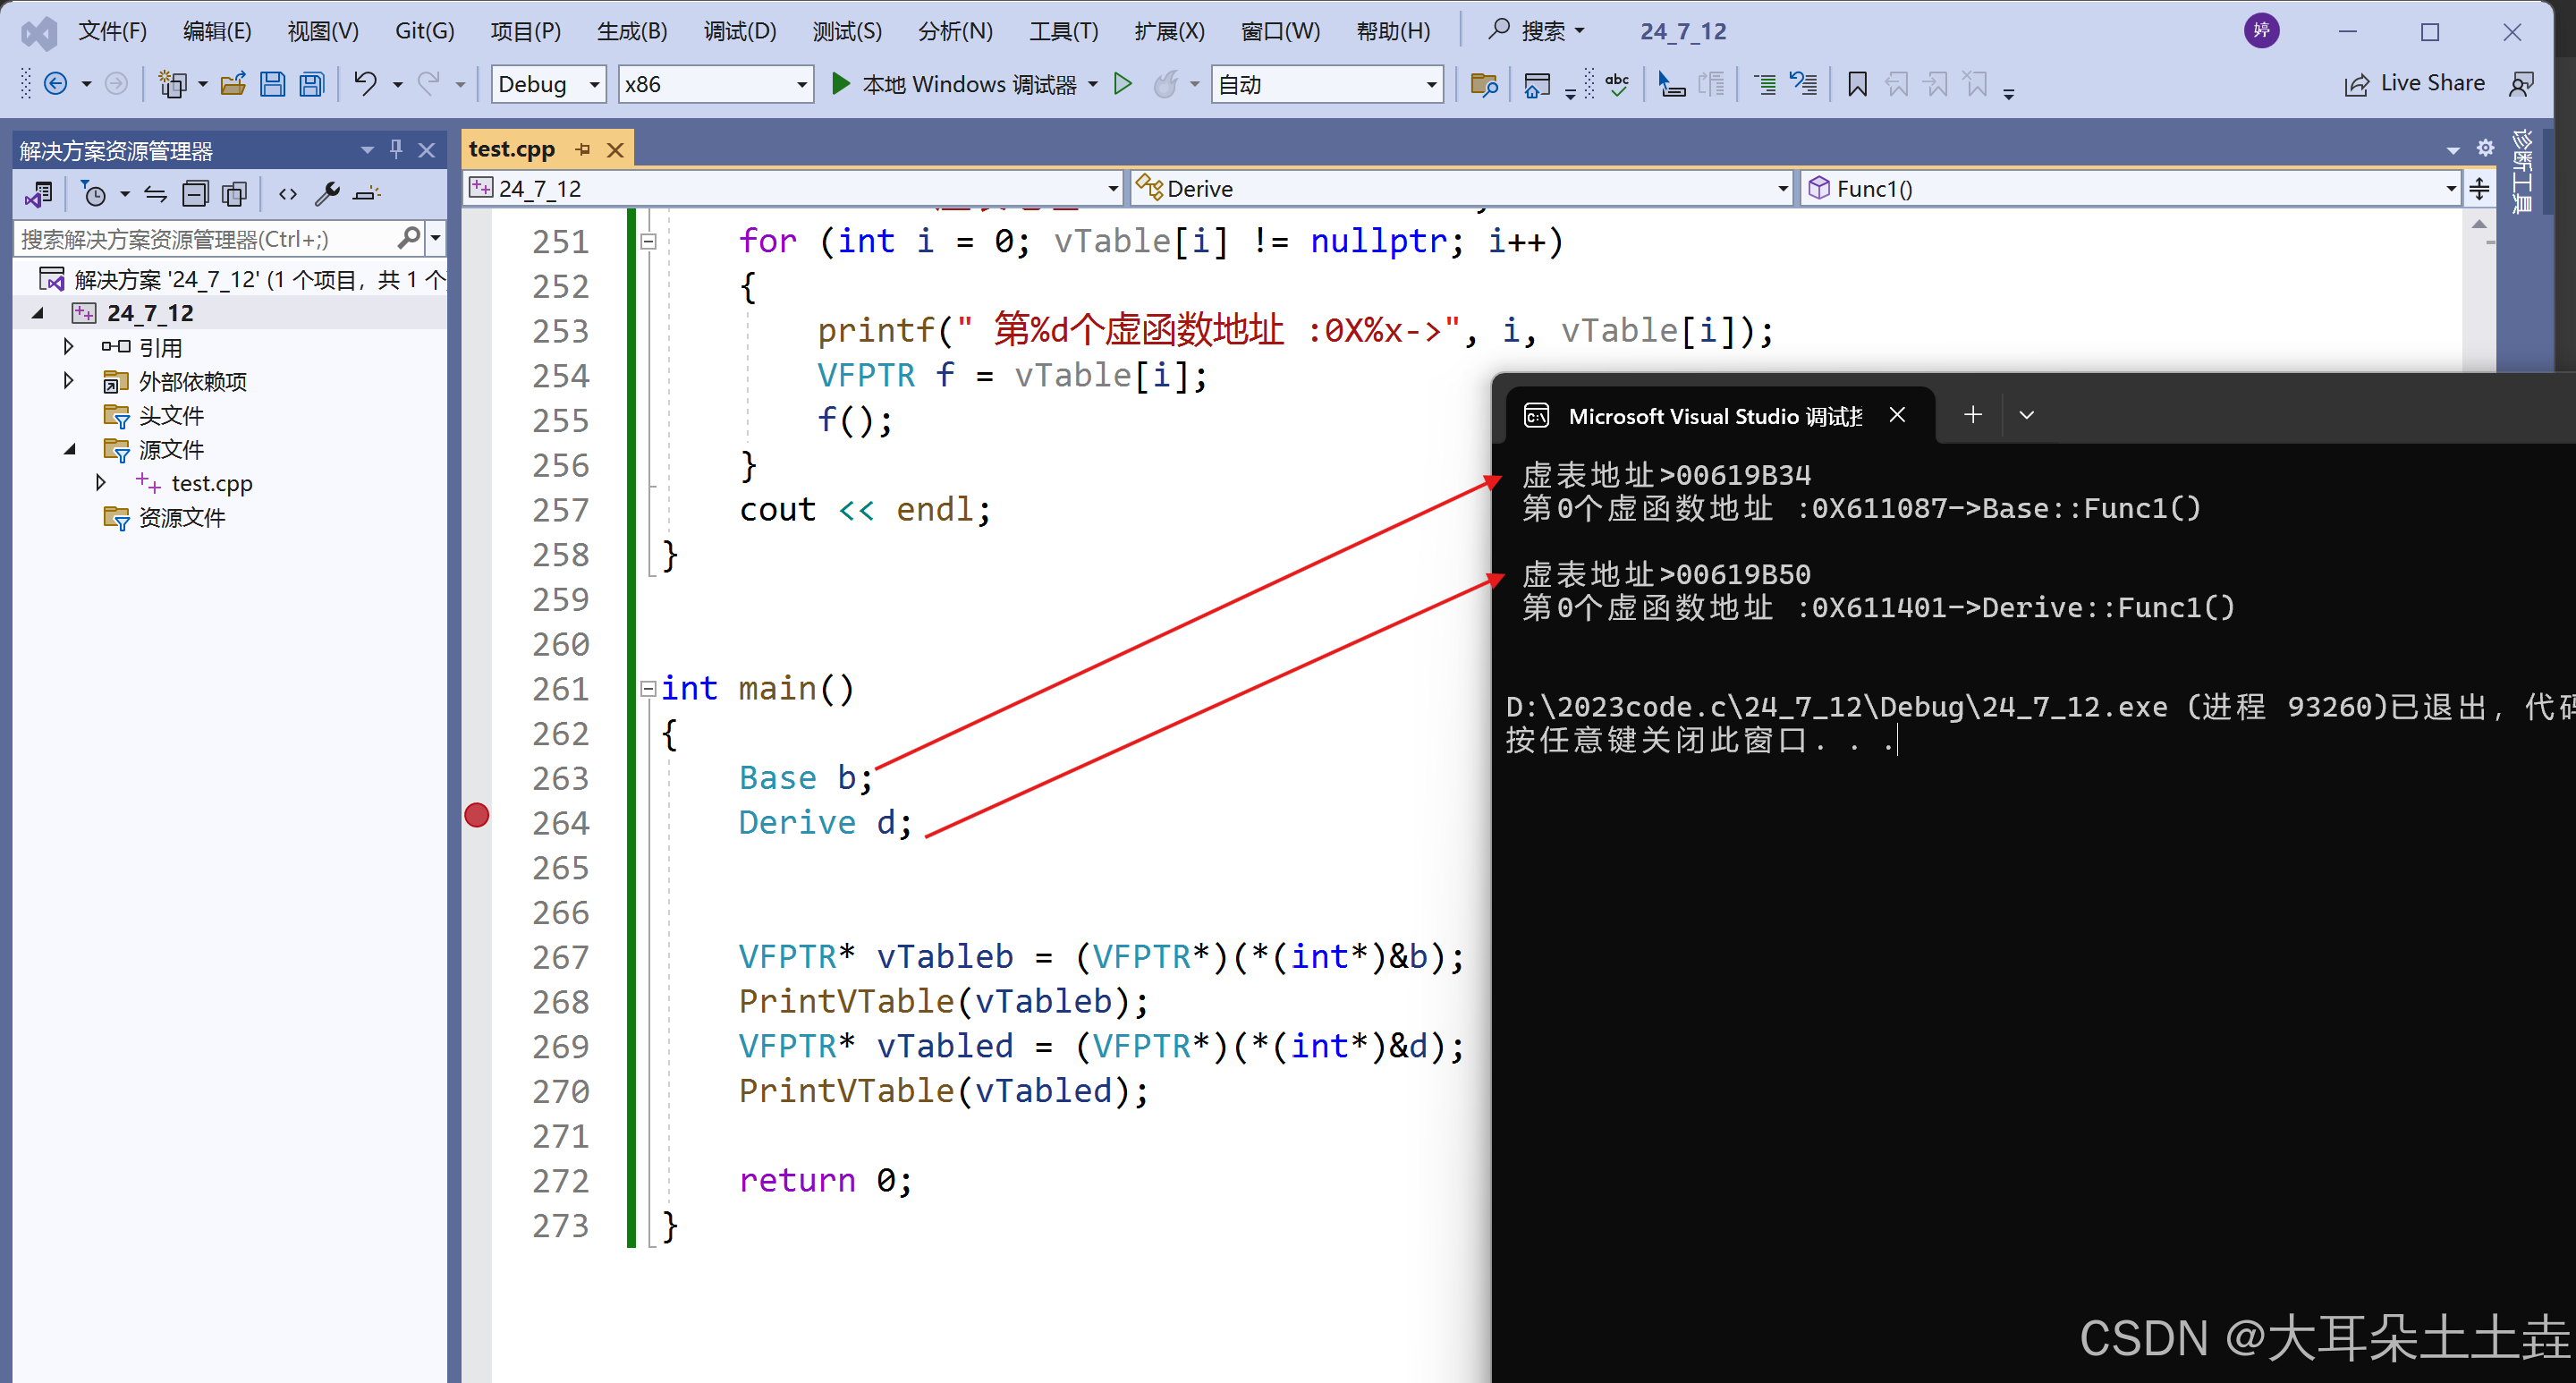Toggle auto-hide pin for Solution Explorer
2576x1383 pixels.
pyautogui.click(x=396, y=150)
